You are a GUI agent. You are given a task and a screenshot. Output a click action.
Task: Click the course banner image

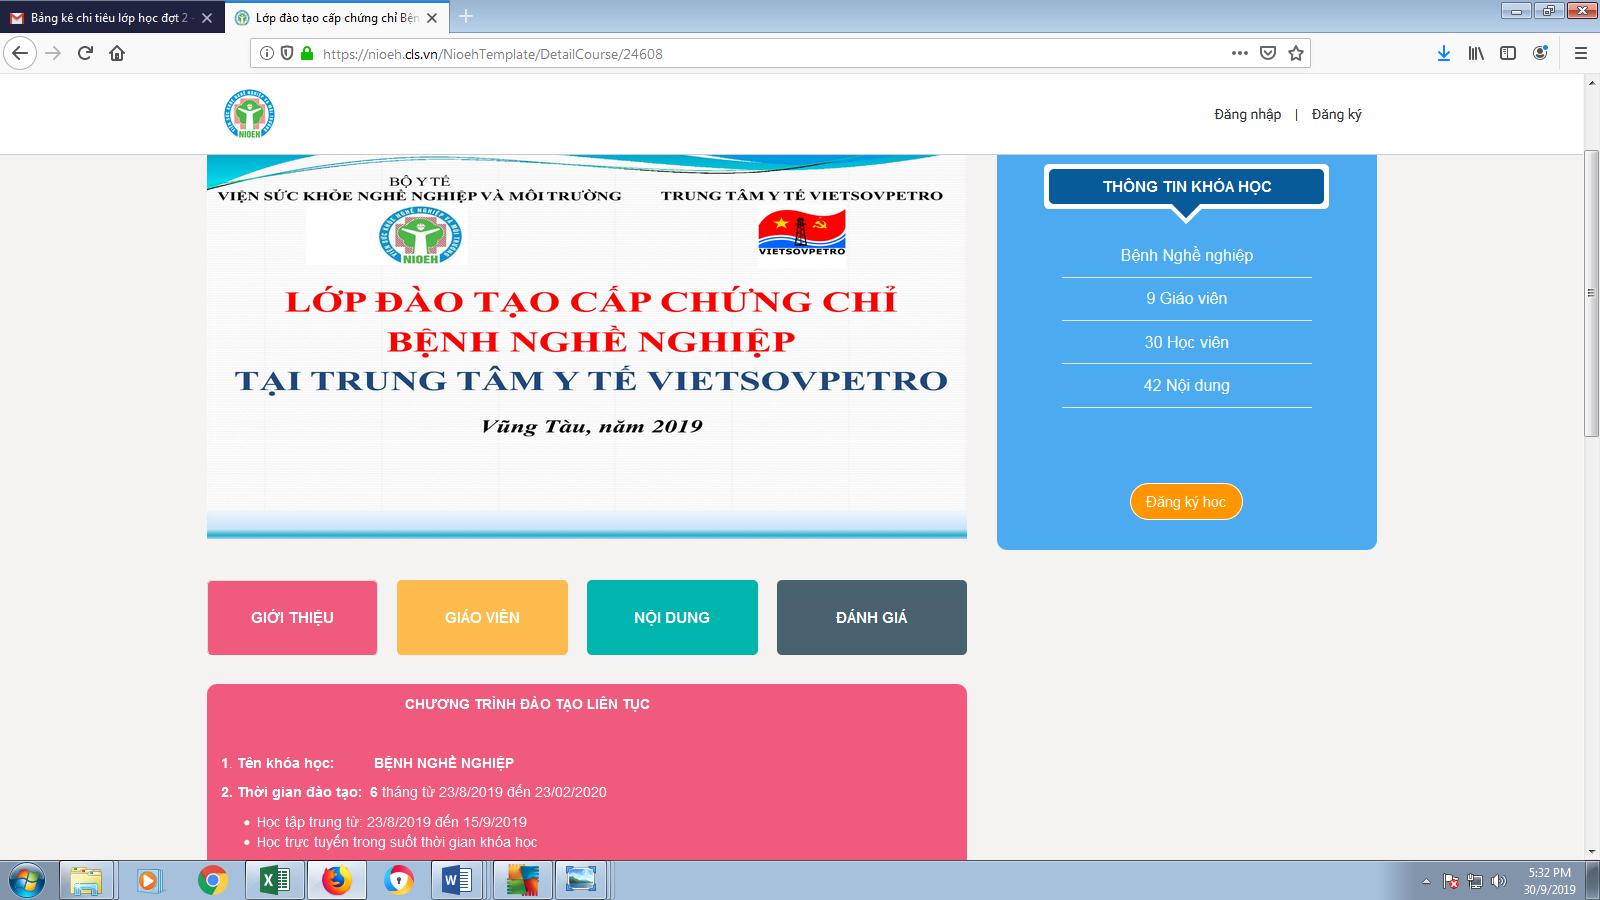[x=587, y=346]
